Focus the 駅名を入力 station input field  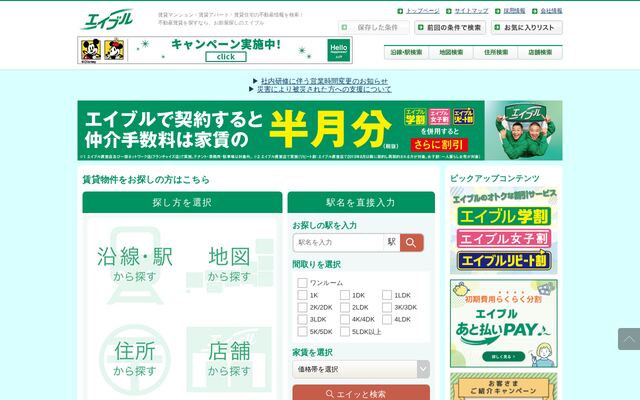click(338, 242)
